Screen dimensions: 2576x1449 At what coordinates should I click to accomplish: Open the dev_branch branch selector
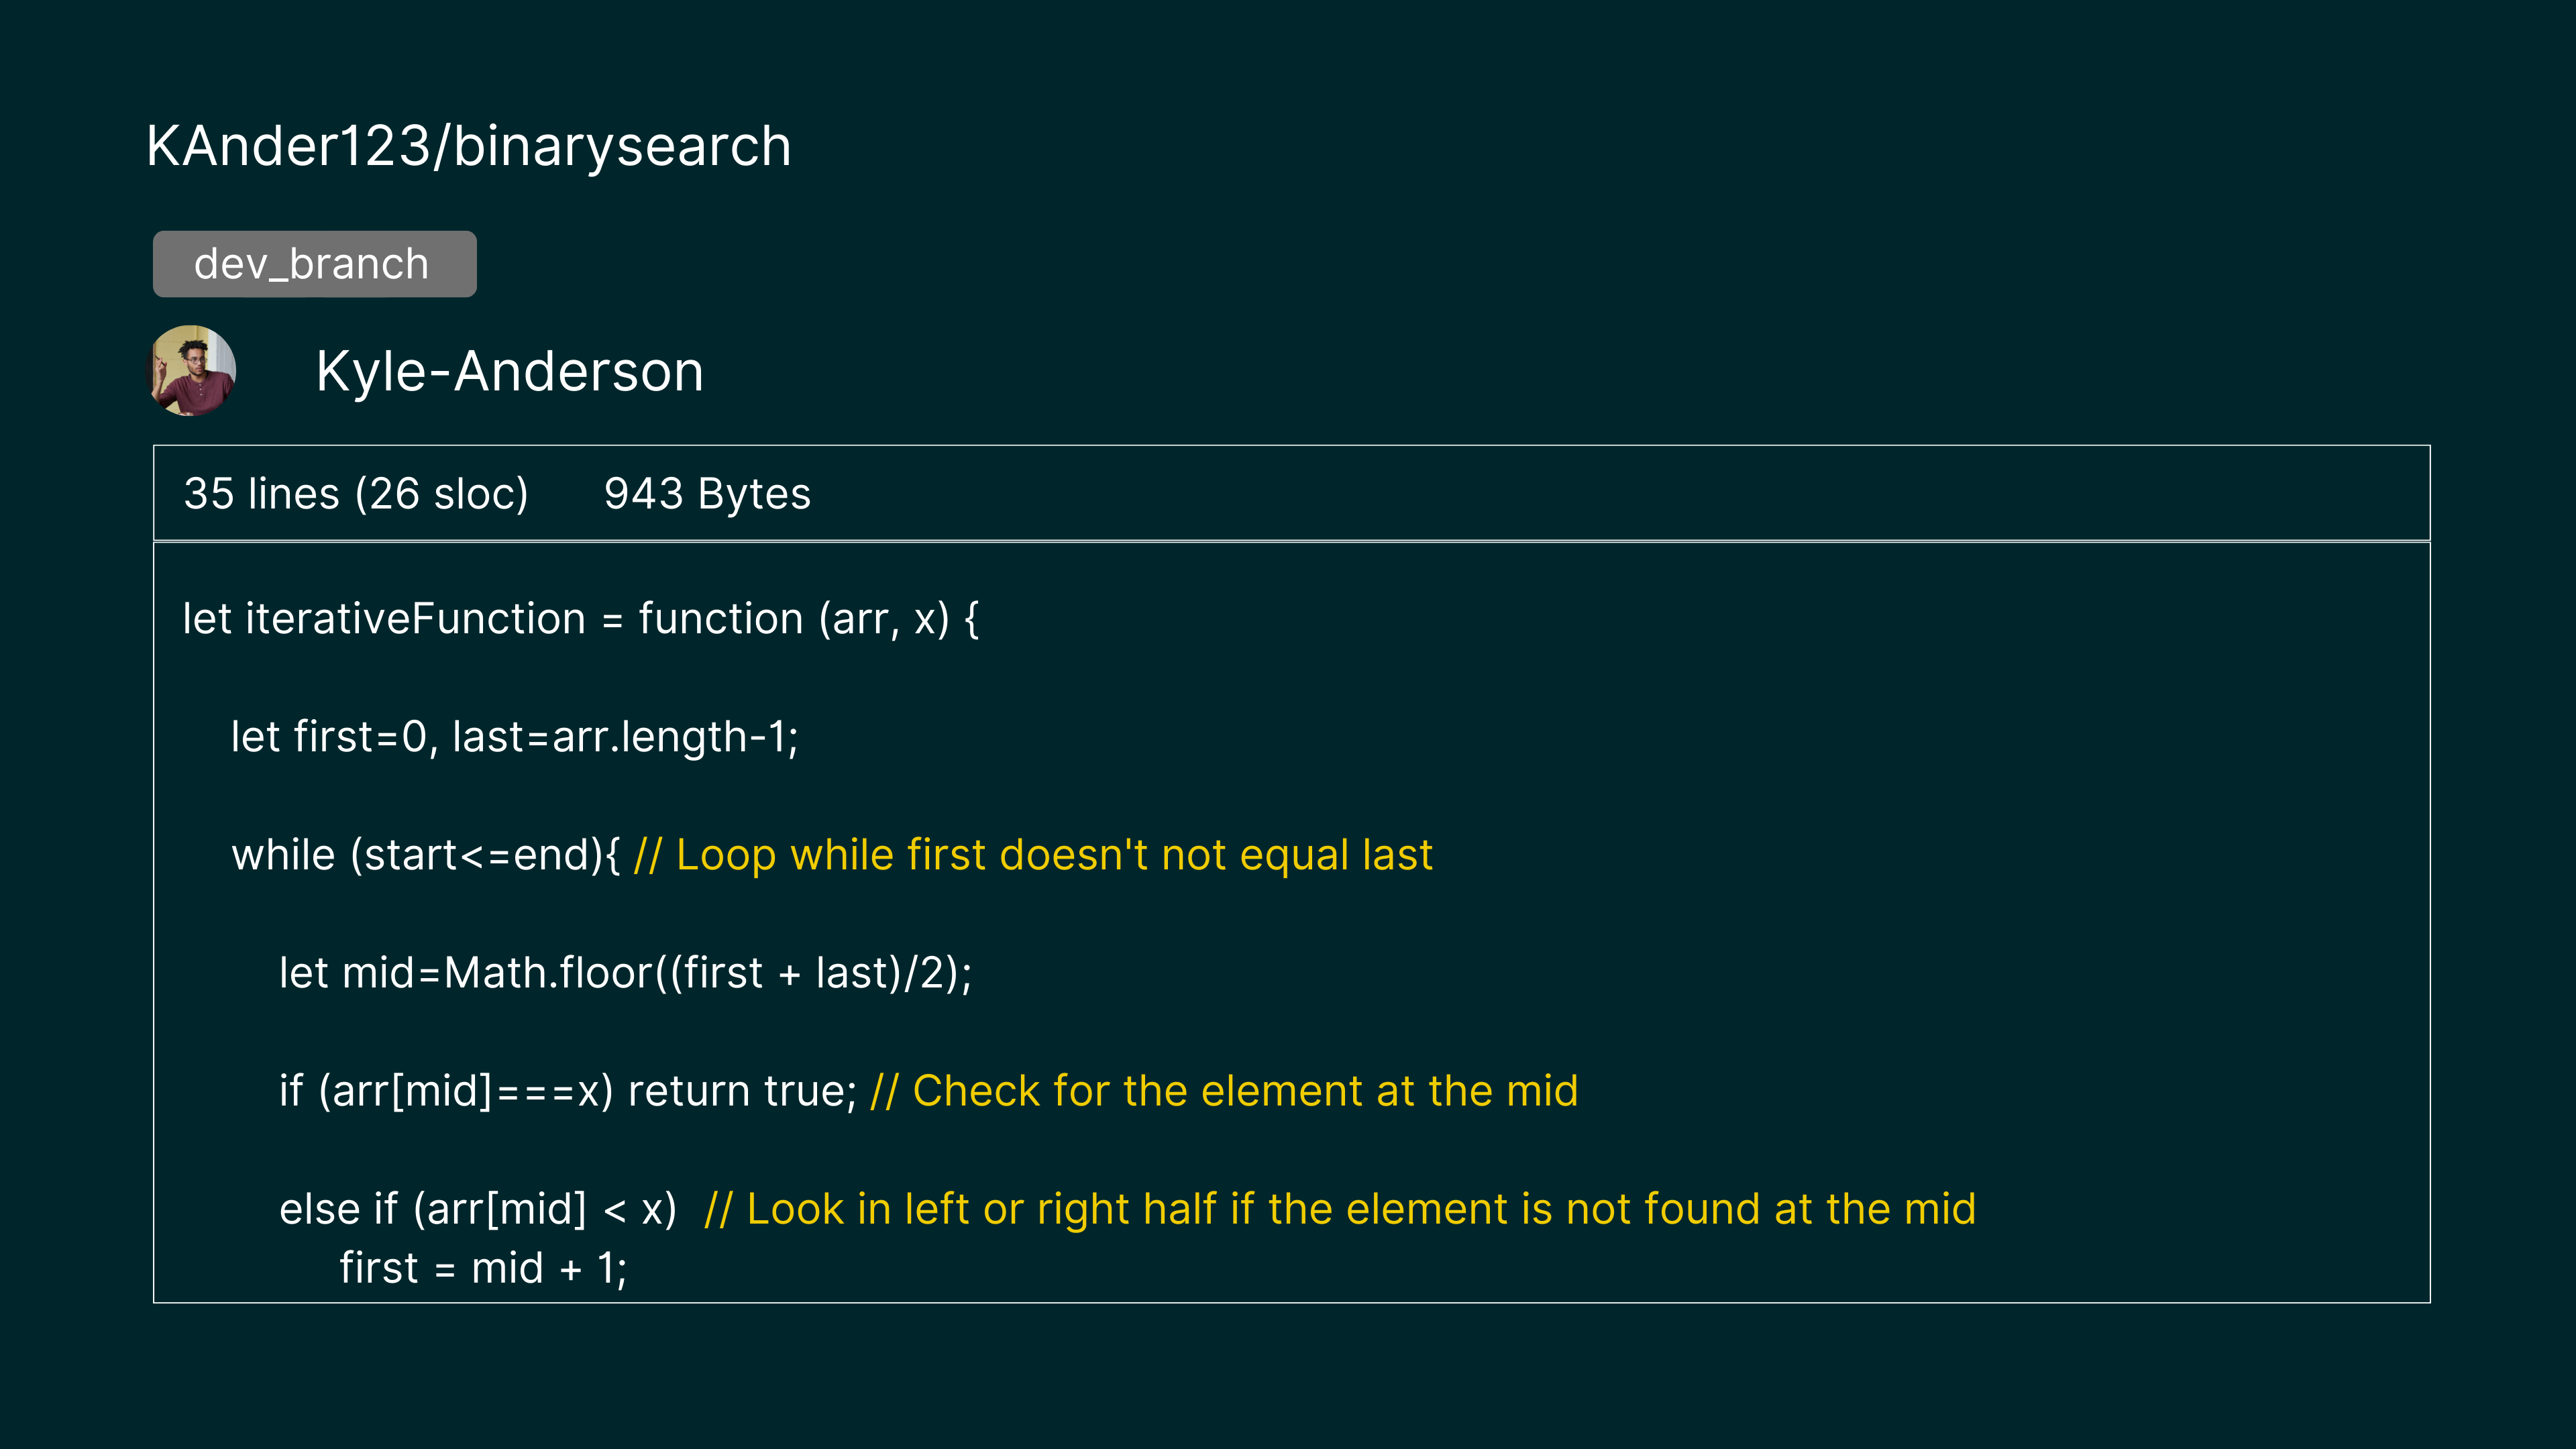314,264
